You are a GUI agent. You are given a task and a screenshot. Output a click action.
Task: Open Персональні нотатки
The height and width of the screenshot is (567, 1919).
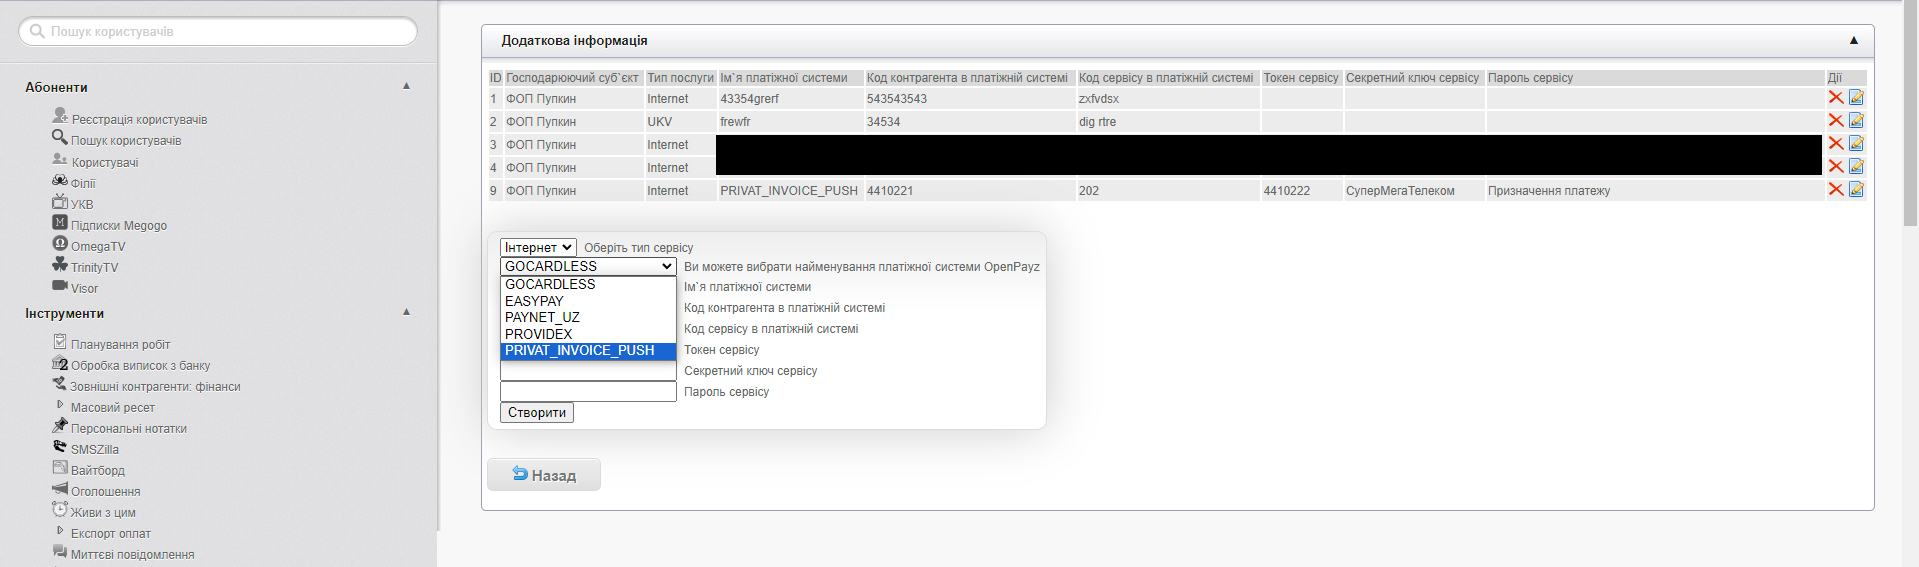click(128, 428)
